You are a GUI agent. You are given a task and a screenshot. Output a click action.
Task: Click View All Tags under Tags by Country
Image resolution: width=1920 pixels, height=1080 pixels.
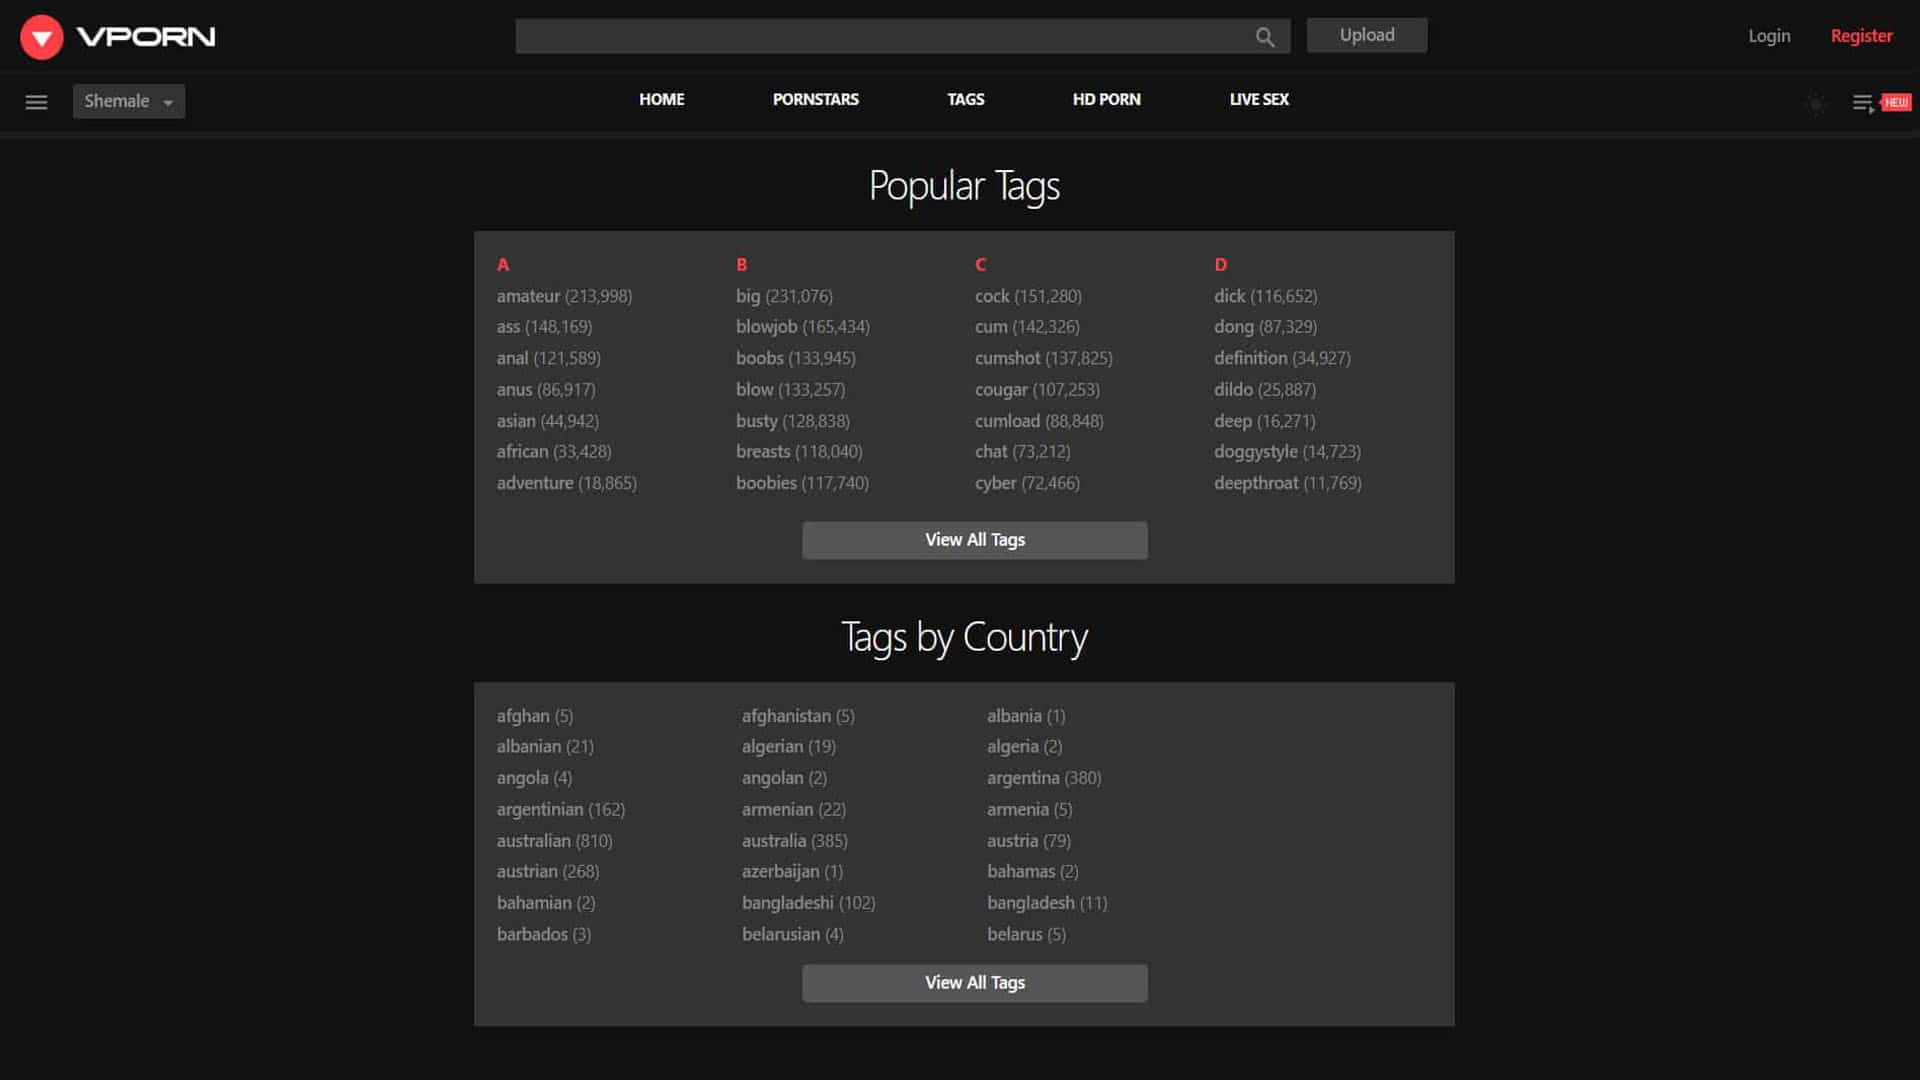[x=974, y=983]
